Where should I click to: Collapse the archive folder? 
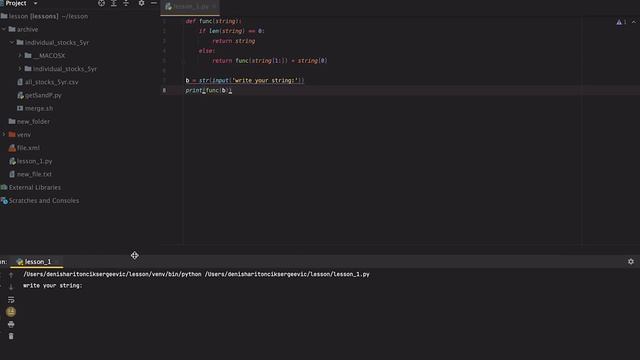(x=4, y=29)
